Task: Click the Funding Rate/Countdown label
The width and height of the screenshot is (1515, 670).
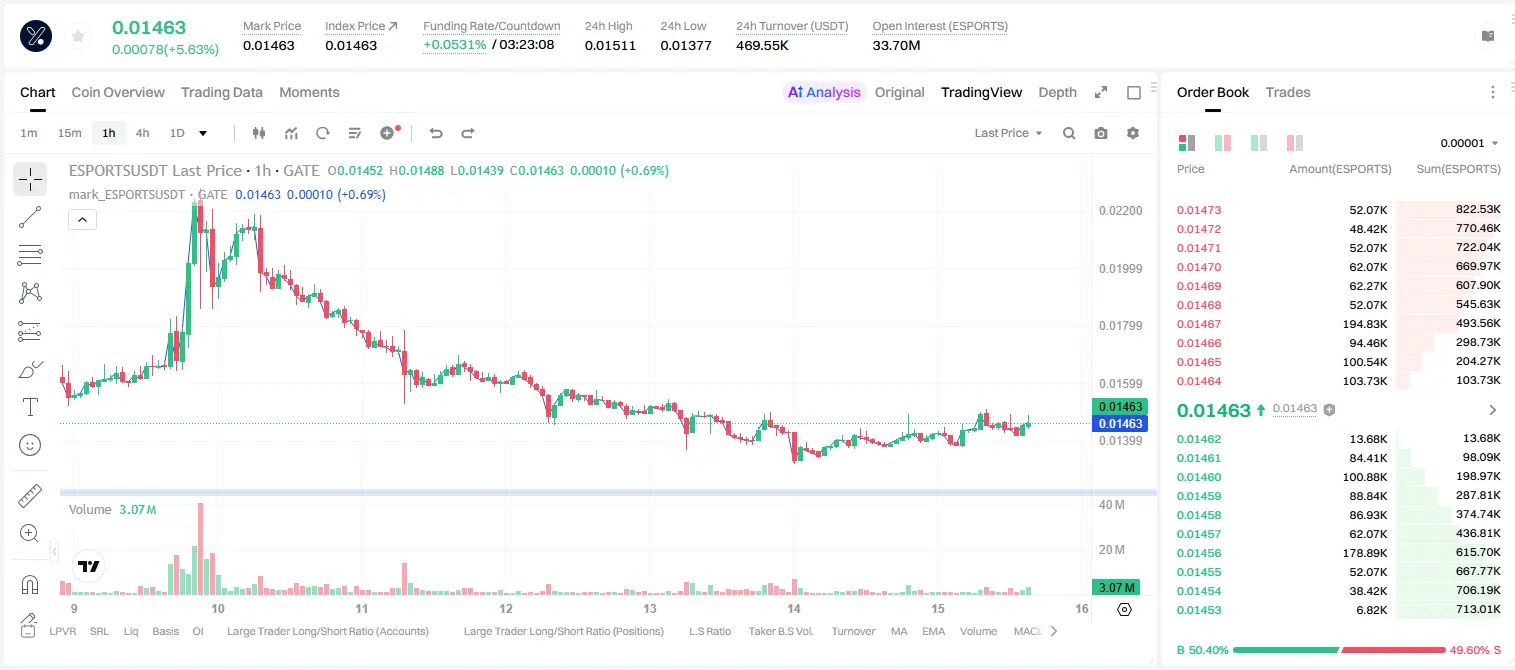Action: [x=492, y=26]
